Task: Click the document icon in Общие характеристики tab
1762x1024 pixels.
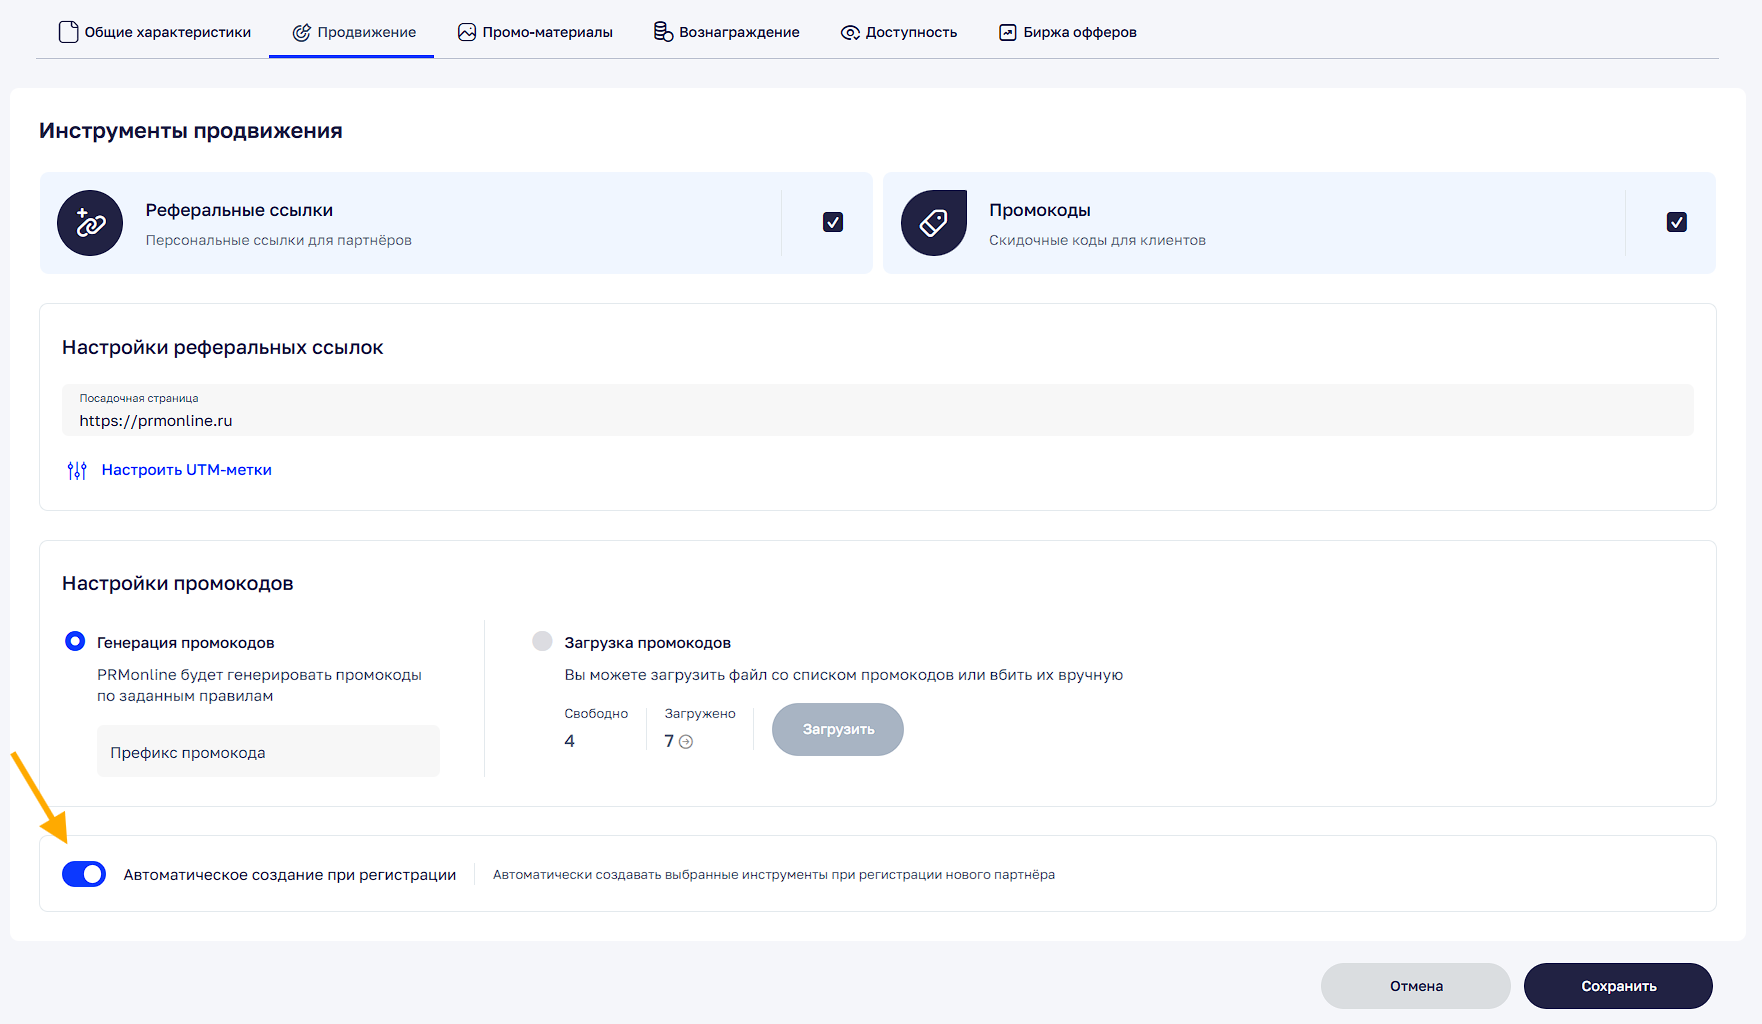Action: [68, 32]
